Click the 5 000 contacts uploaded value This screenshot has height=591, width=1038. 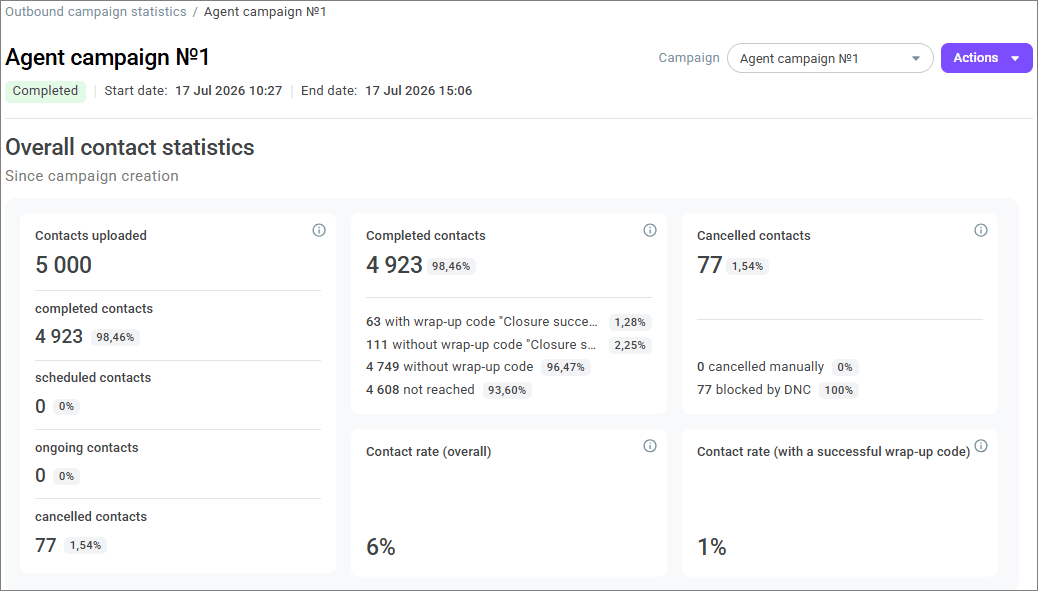(64, 265)
